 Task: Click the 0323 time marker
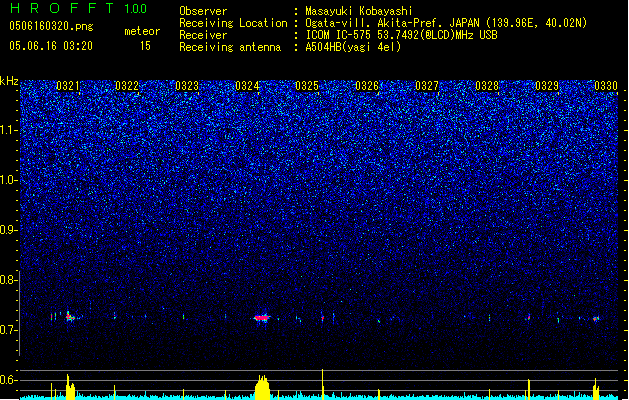tap(187, 86)
